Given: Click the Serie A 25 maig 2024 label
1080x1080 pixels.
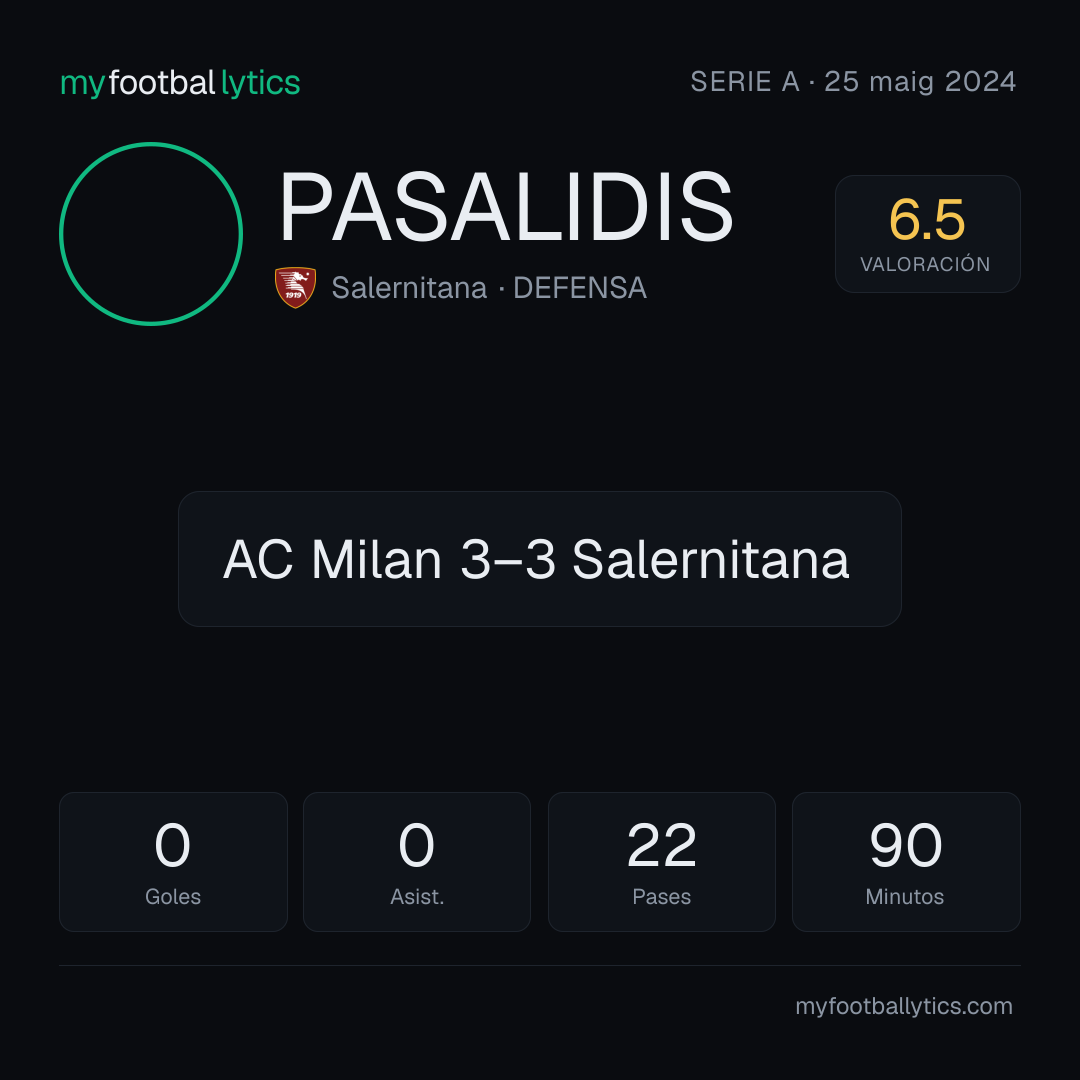Looking at the screenshot, I should pyautogui.click(x=853, y=81).
